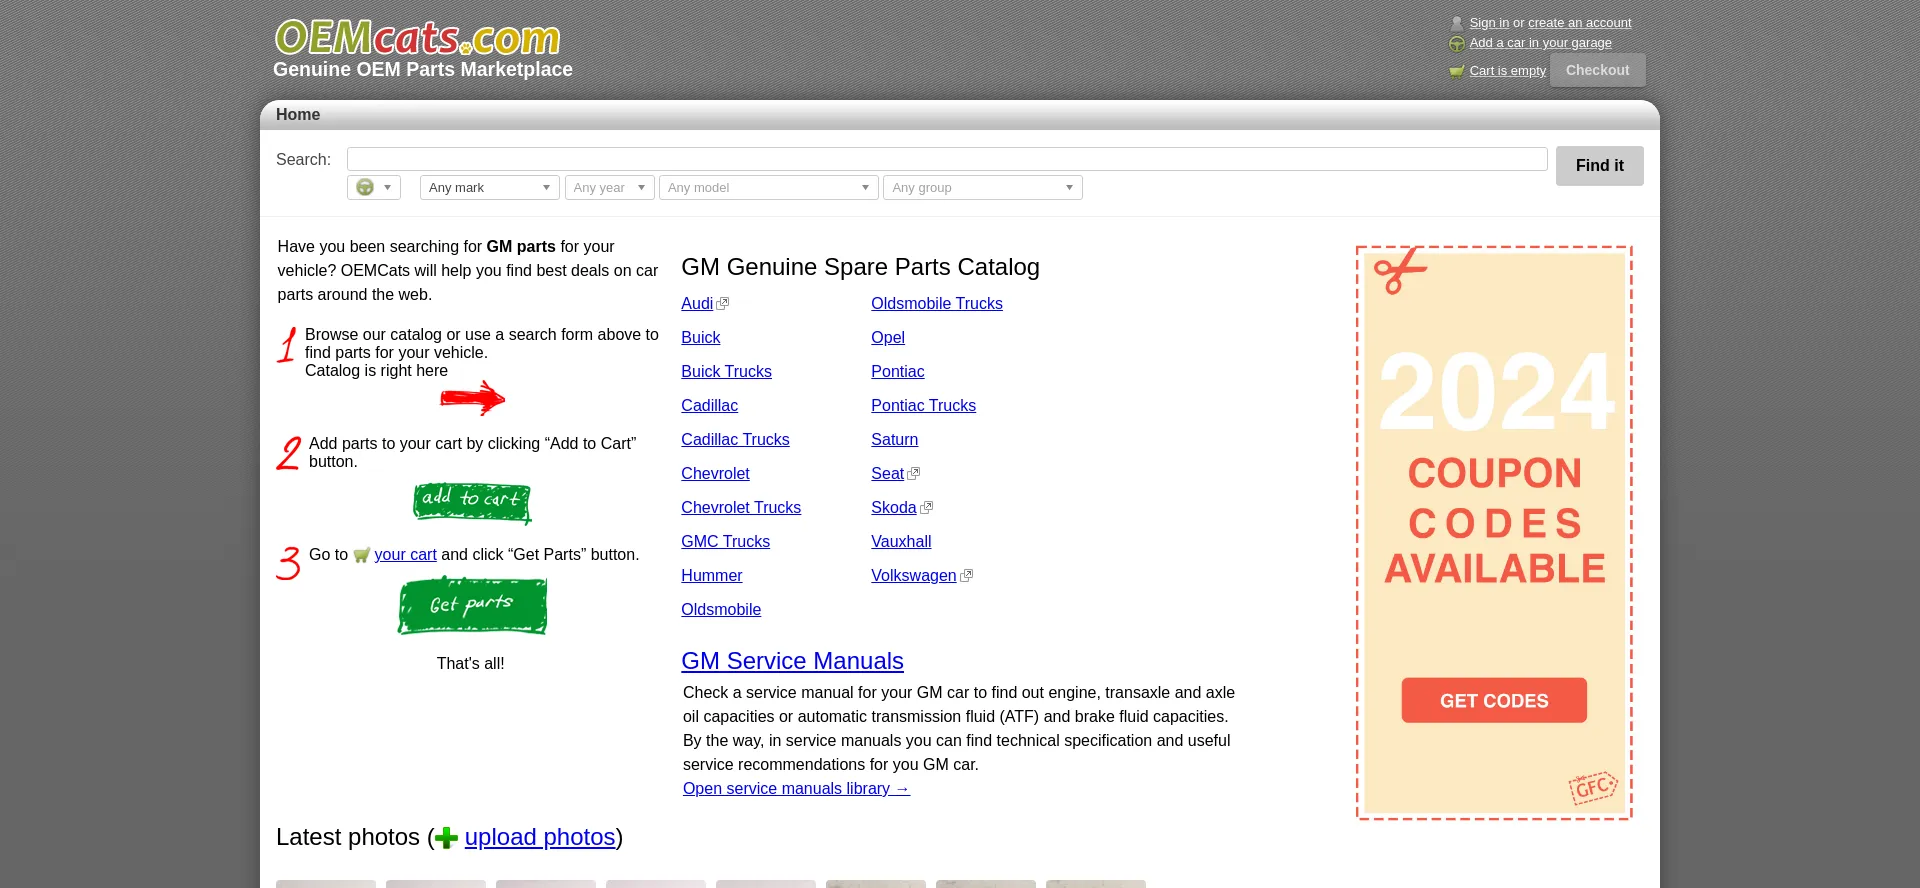1920x888 pixels.
Task: Open the Volkswagen catalog link
Action: pos(914,575)
